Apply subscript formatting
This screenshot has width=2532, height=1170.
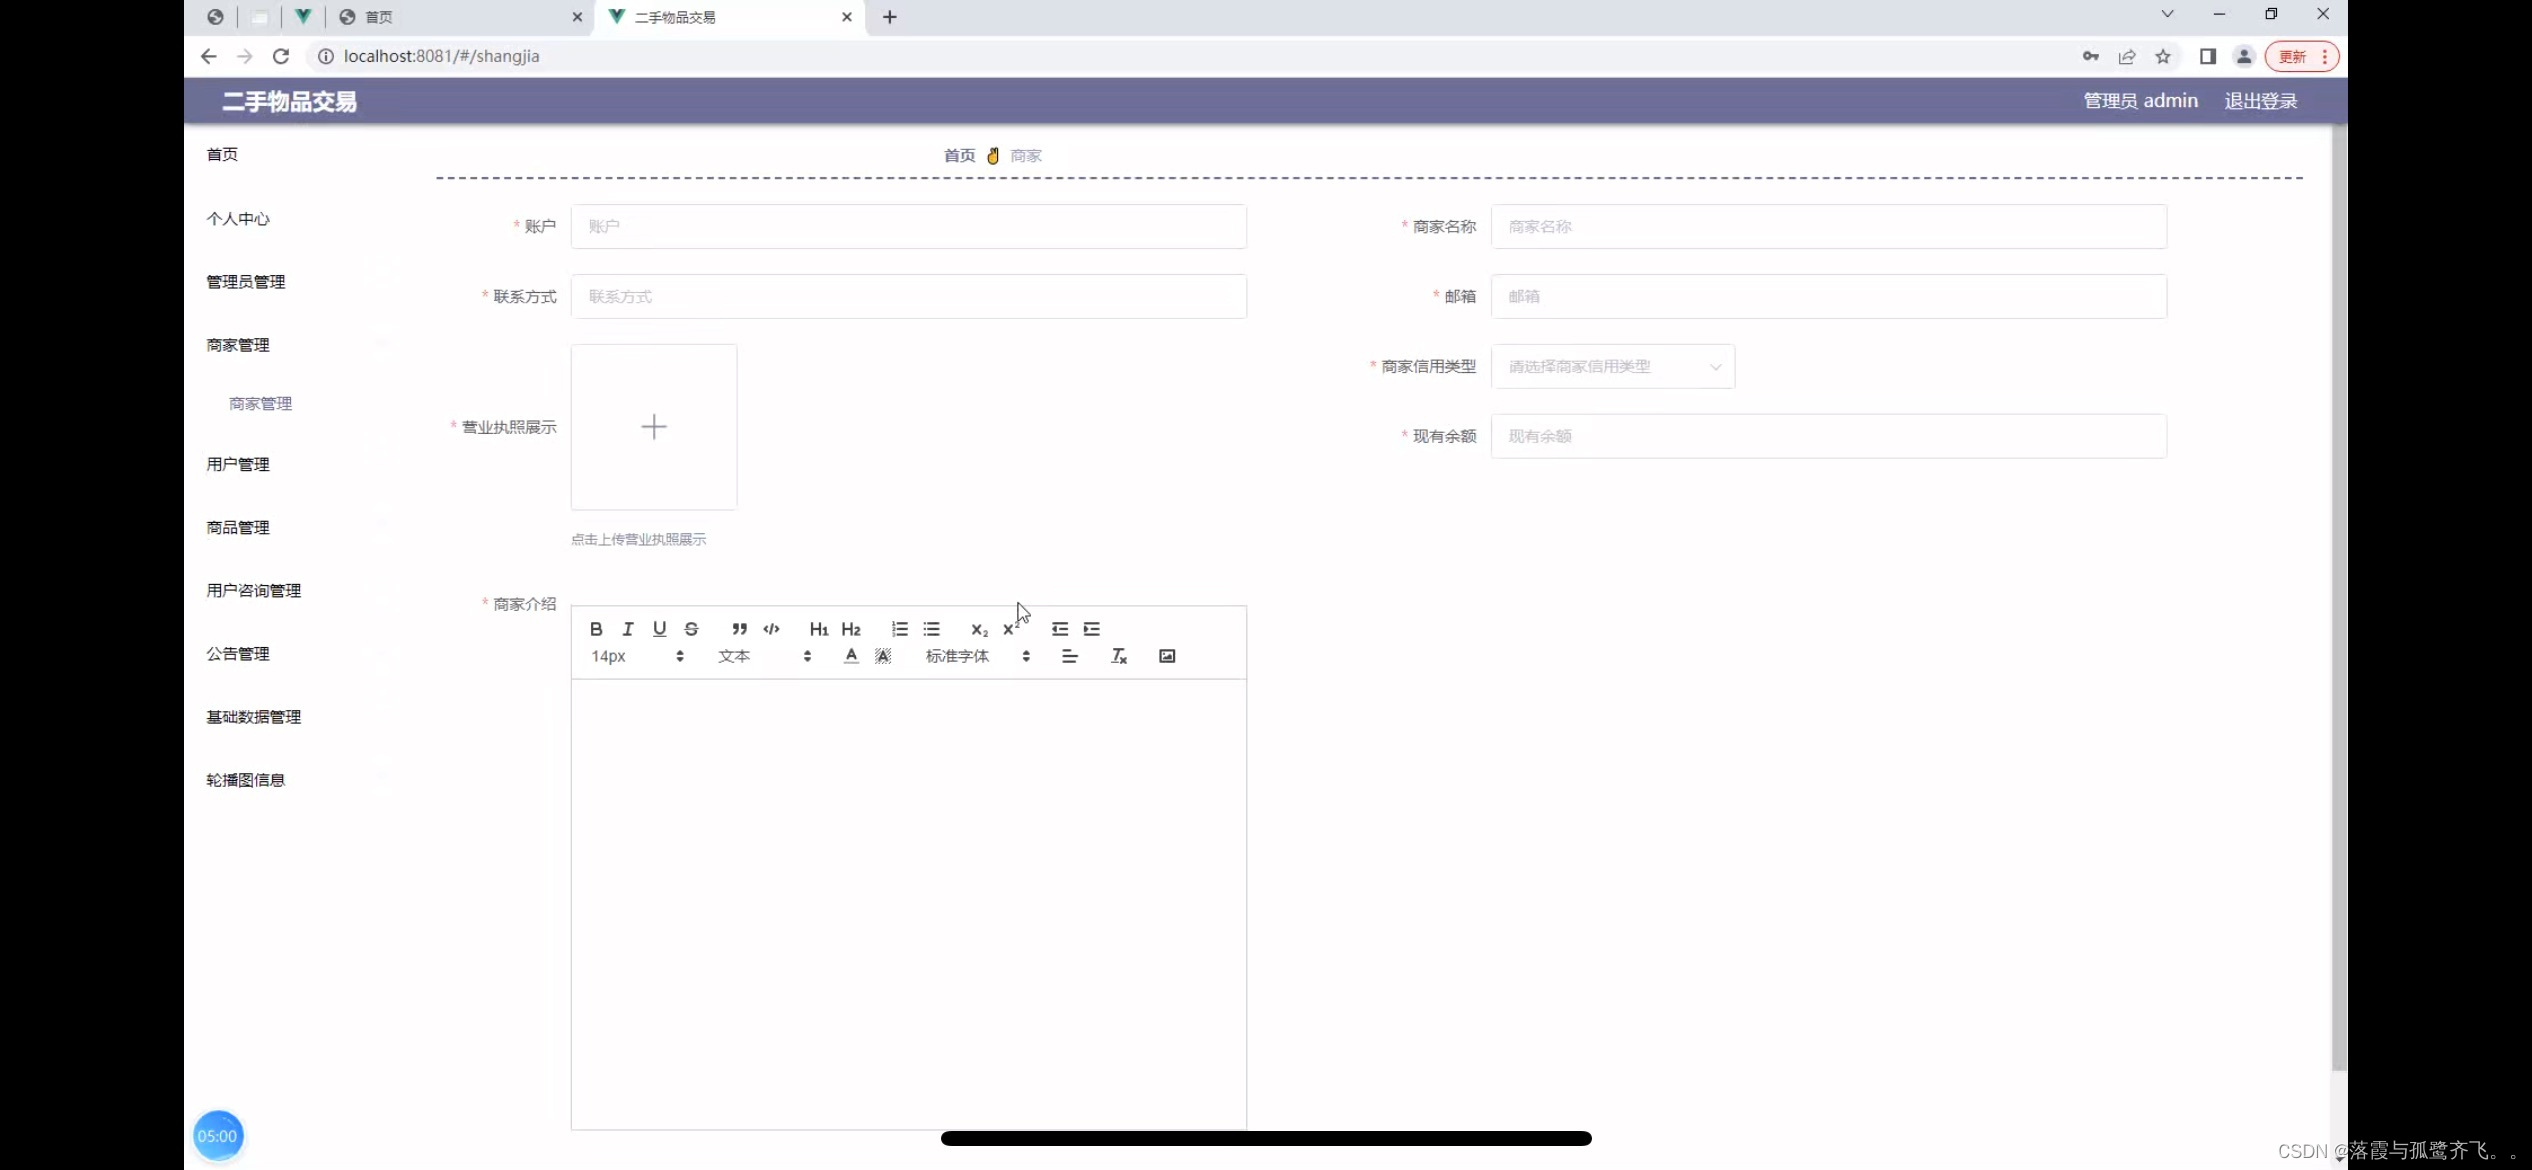(x=979, y=629)
